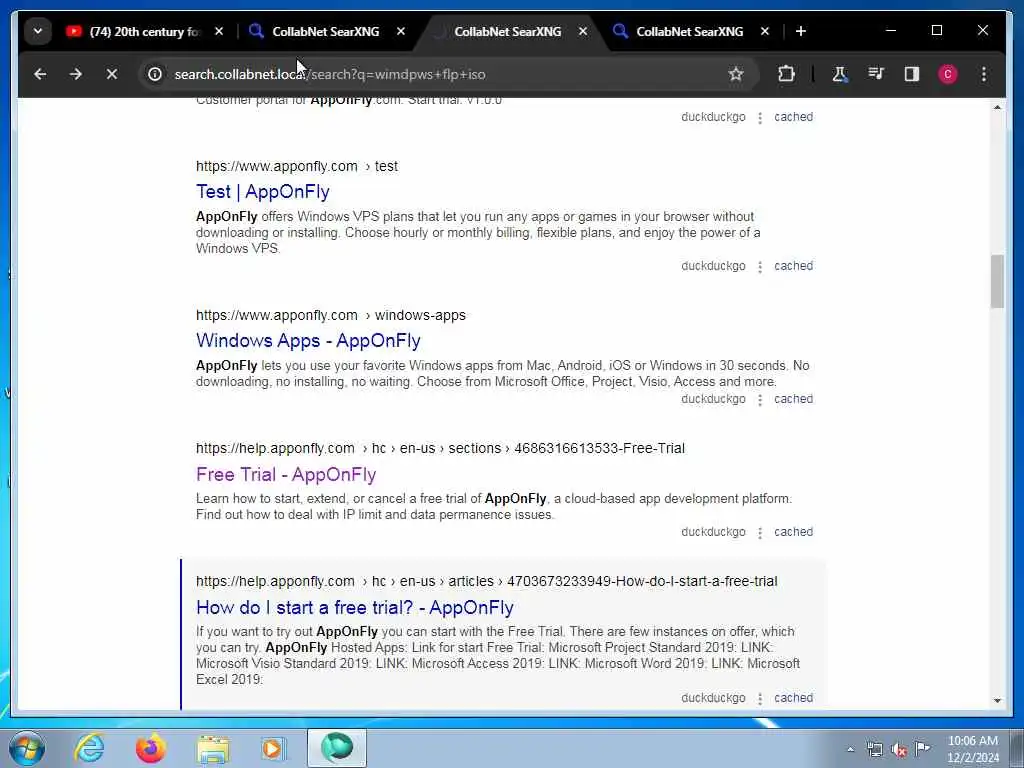1024x768 pixels.
Task: Launch Internet Explorer from the taskbar
Action: [x=89, y=748]
